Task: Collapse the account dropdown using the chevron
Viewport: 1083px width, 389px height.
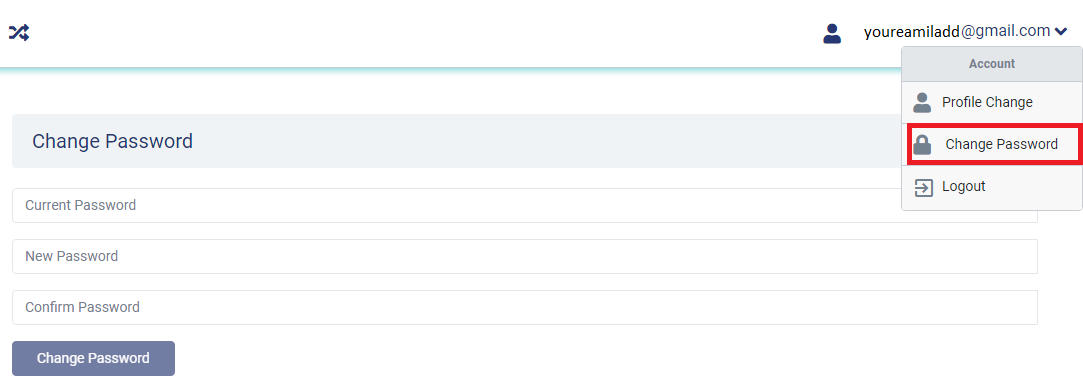Action: 1062,31
